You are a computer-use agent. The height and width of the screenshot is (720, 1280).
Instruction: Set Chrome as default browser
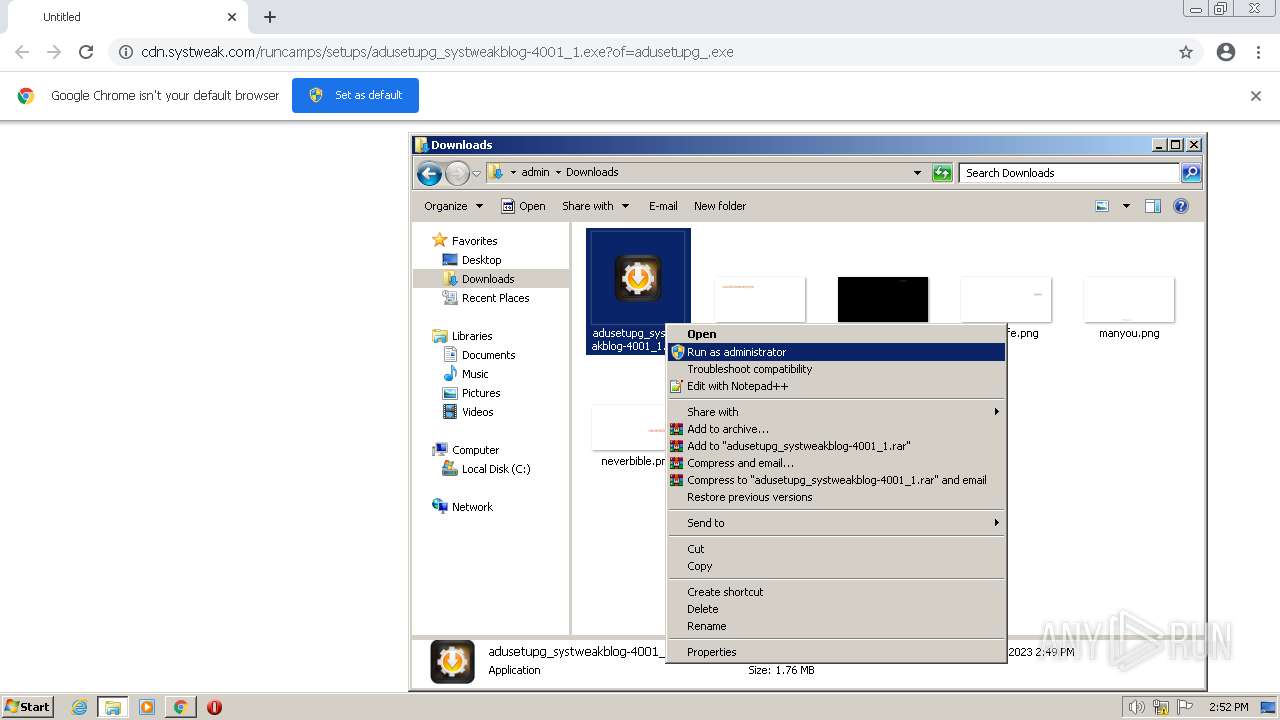pos(355,95)
